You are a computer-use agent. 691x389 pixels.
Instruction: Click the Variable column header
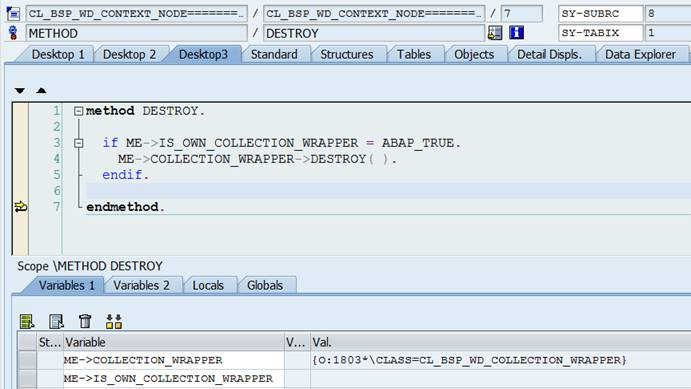pos(174,342)
